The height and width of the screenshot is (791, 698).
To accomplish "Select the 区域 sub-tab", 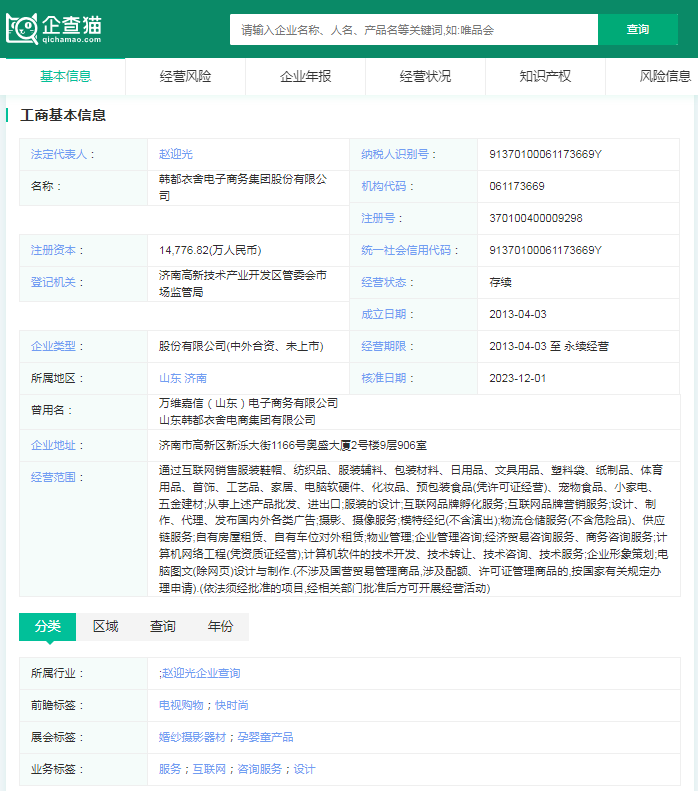I will click(105, 627).
